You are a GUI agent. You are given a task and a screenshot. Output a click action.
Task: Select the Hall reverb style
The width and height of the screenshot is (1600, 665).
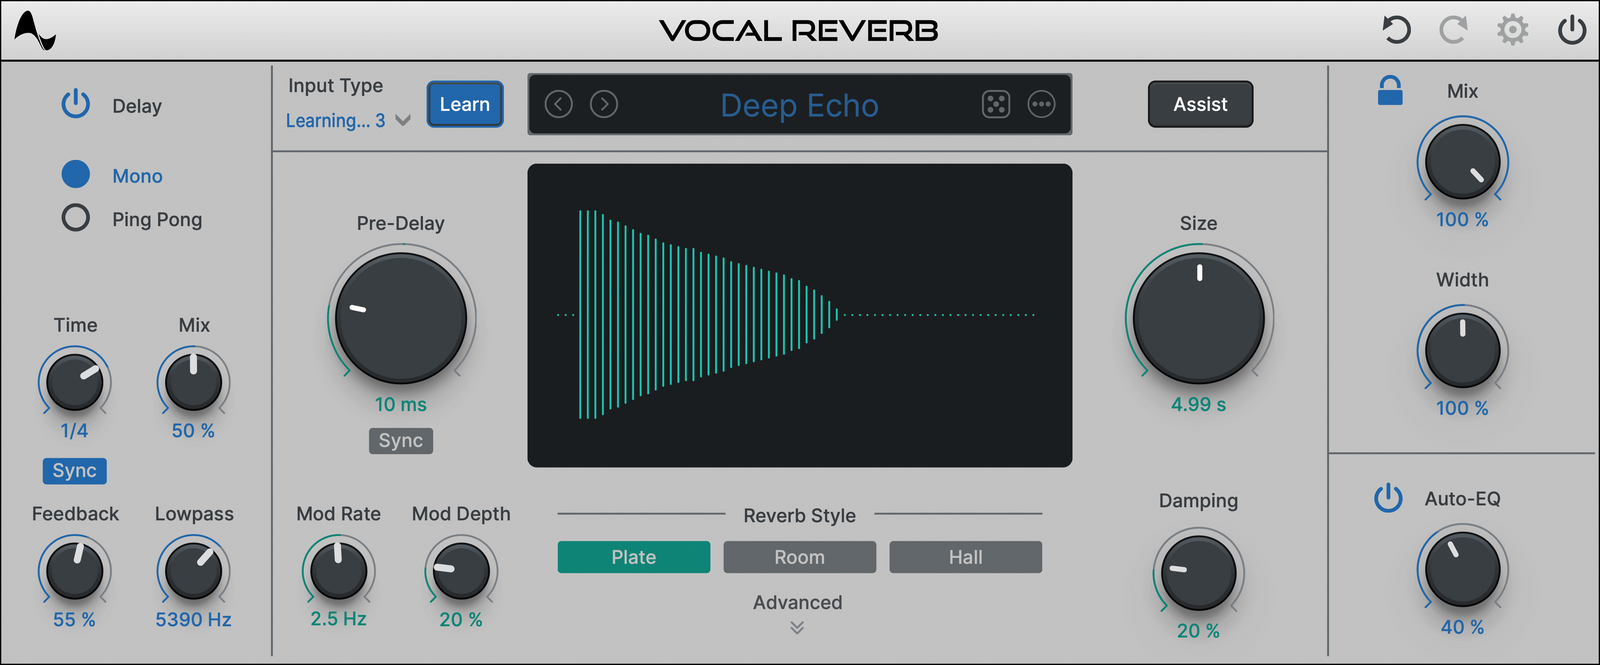pyautogui.click(x=966, y=557)
